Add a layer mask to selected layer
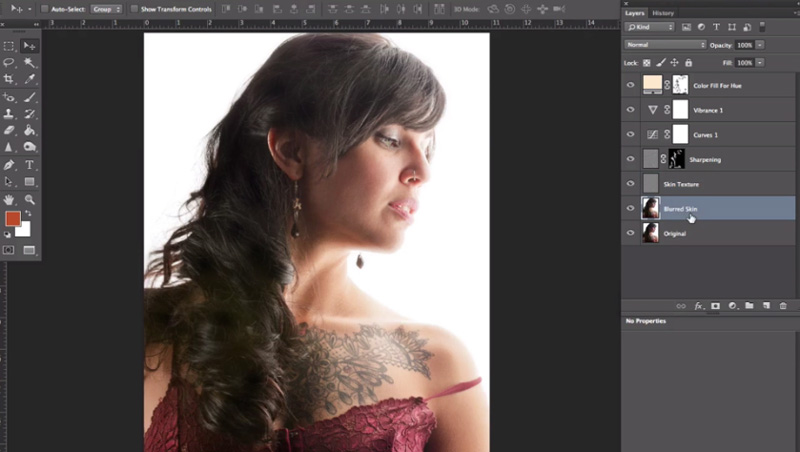800x452 pixels. point(715,306)
